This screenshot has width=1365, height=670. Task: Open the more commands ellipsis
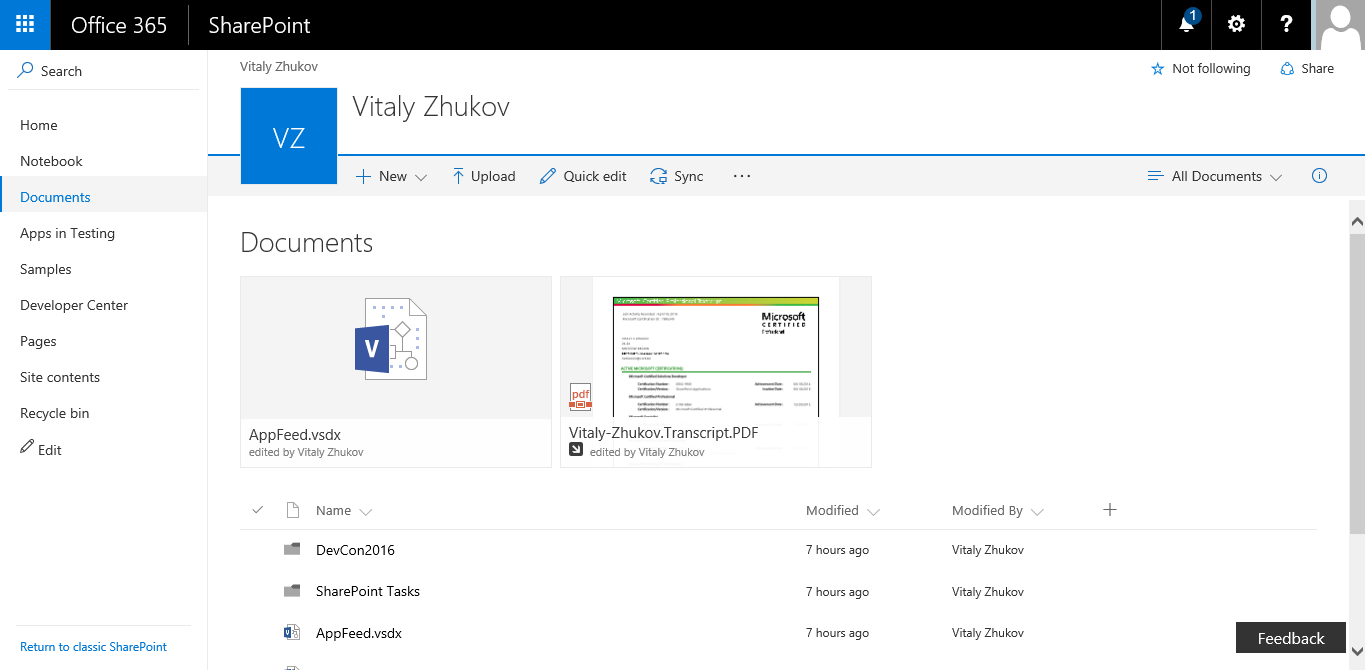(x=741, y=176)
